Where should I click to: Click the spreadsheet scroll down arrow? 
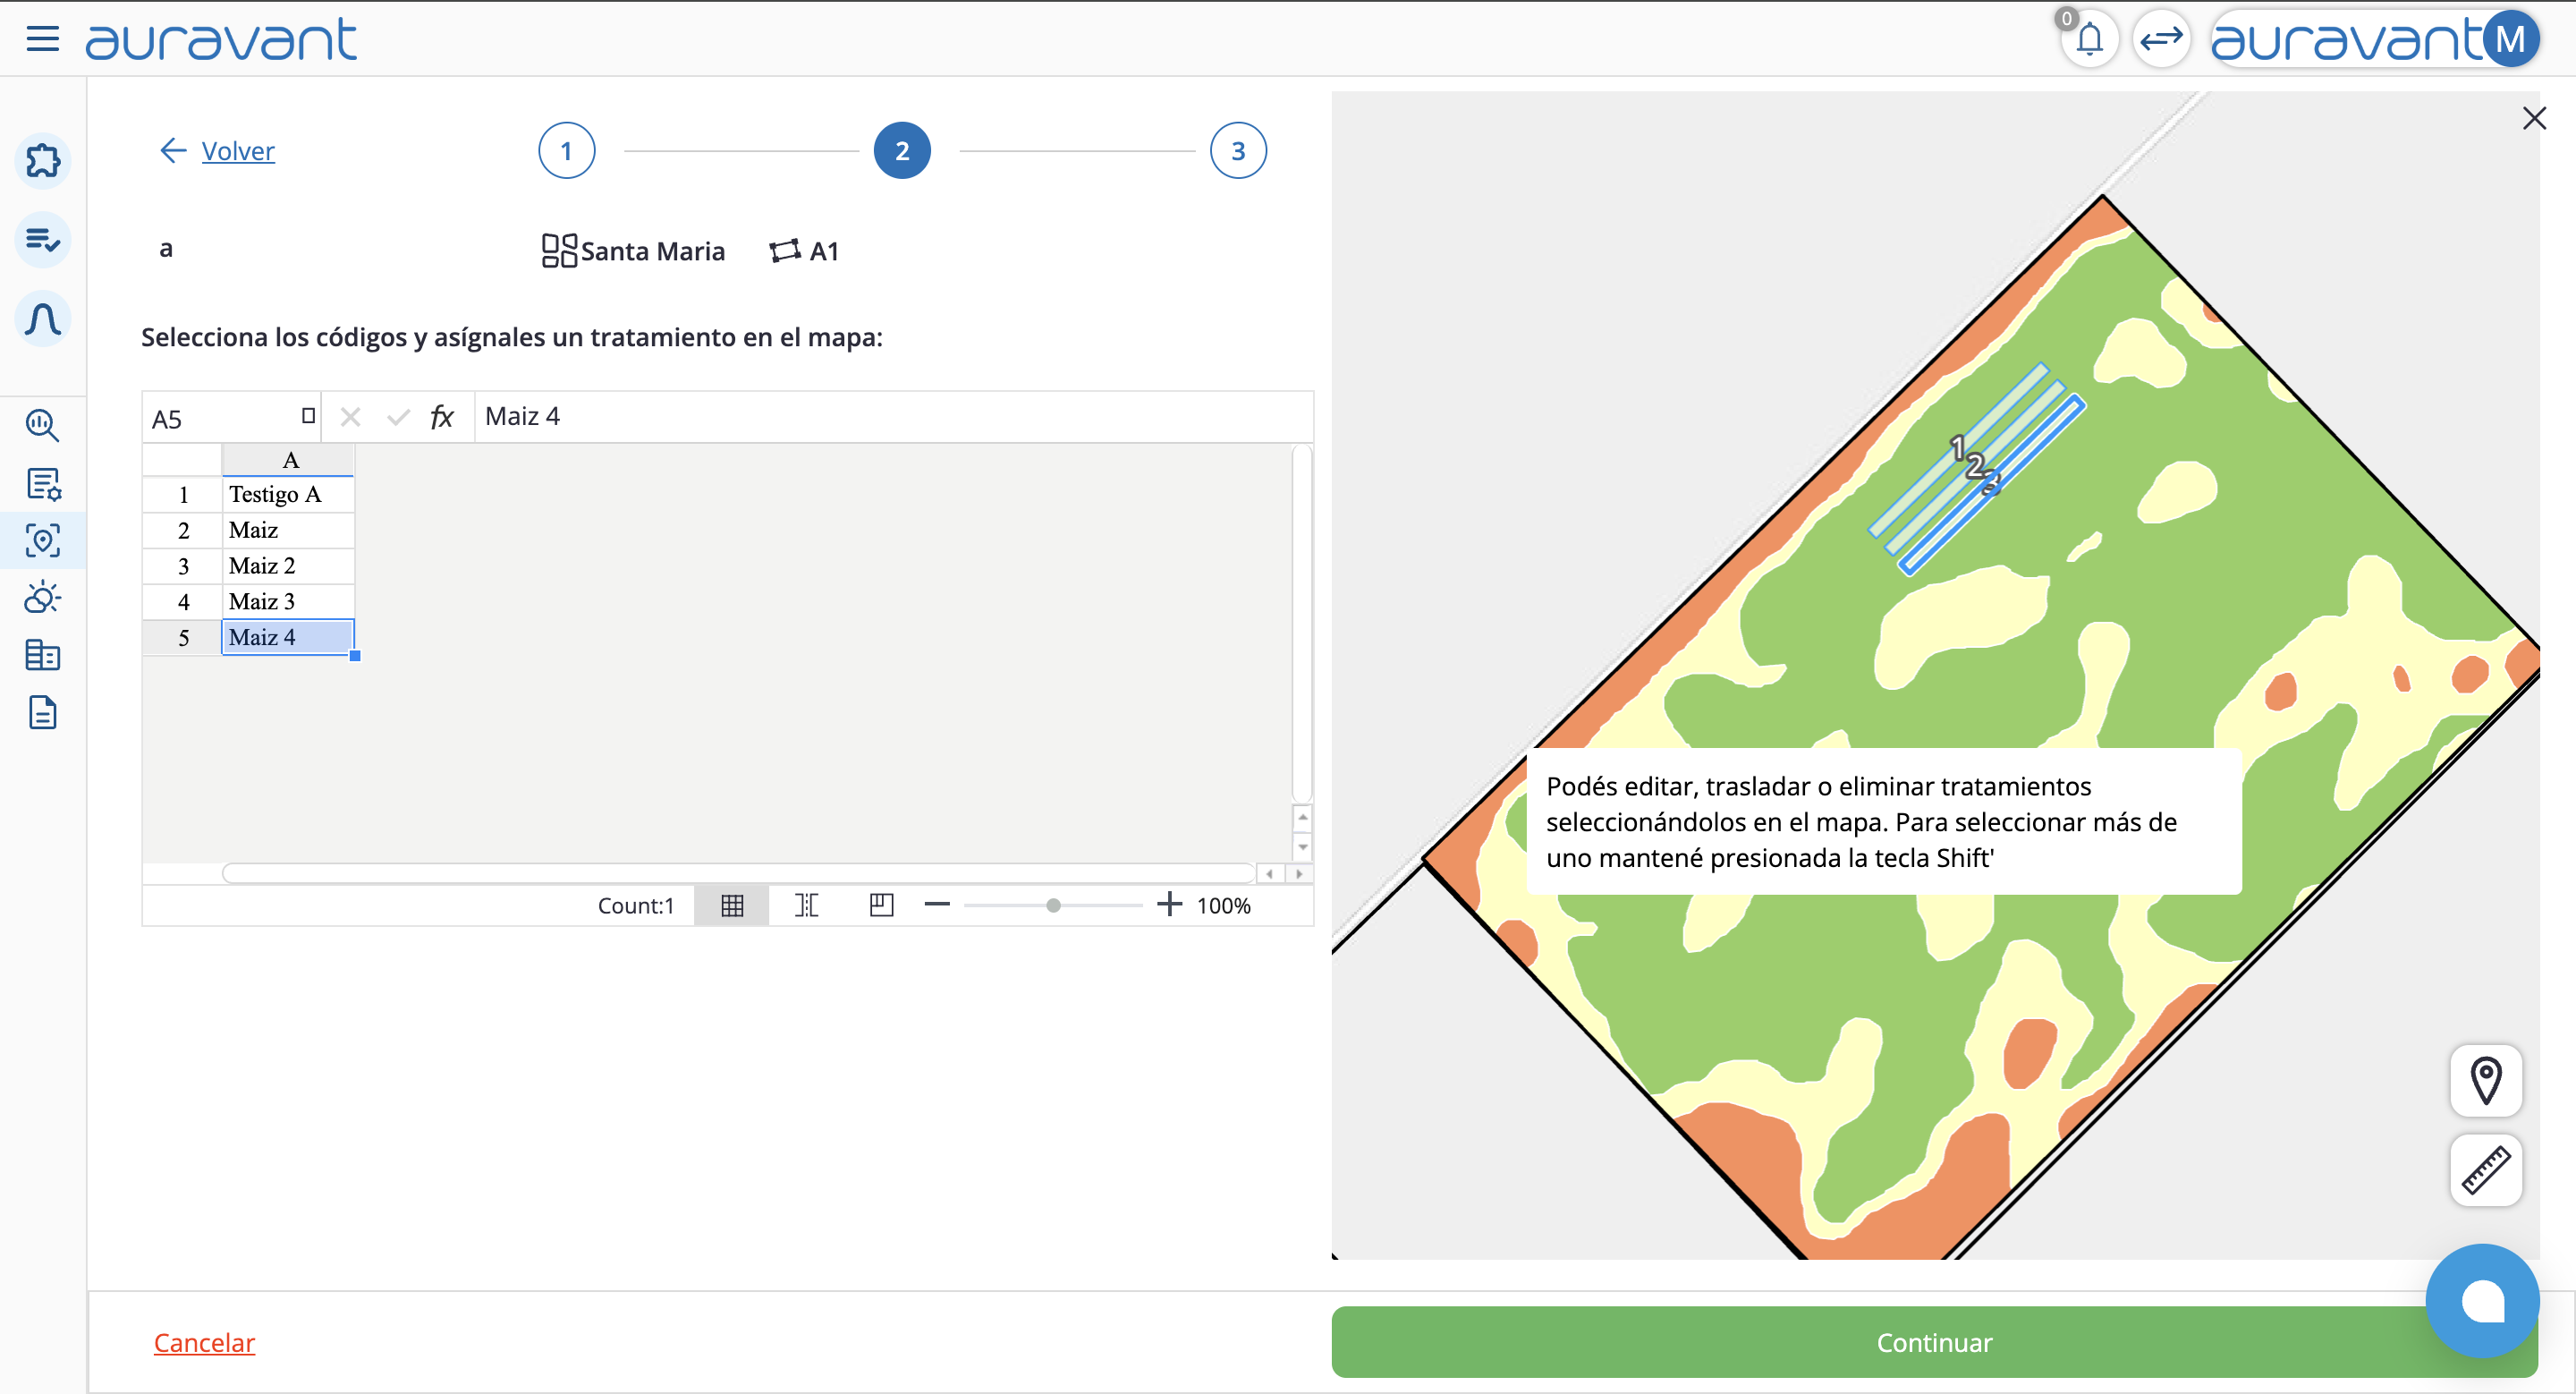1302,847
